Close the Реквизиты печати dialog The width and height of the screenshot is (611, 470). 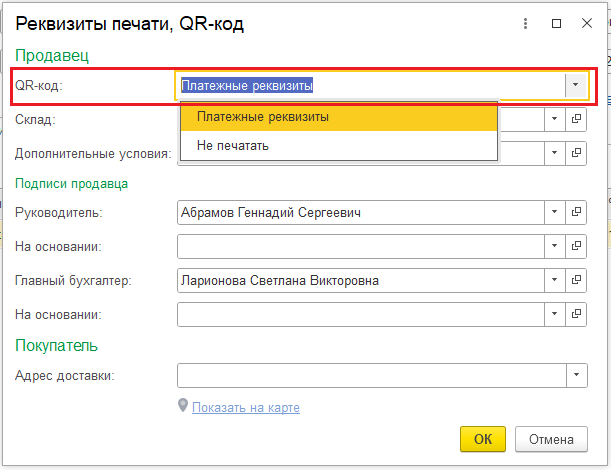[587, 23]
